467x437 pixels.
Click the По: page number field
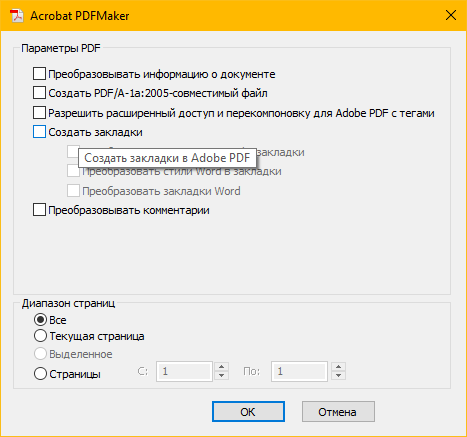pos(299,371)
